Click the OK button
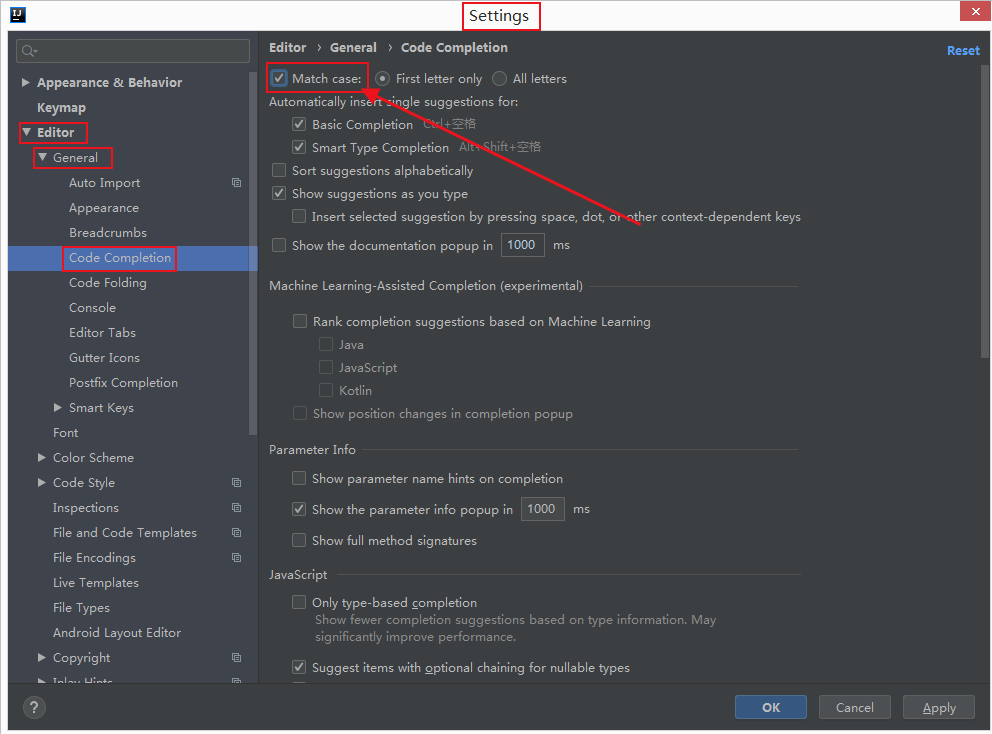 (x=771, y=707)
